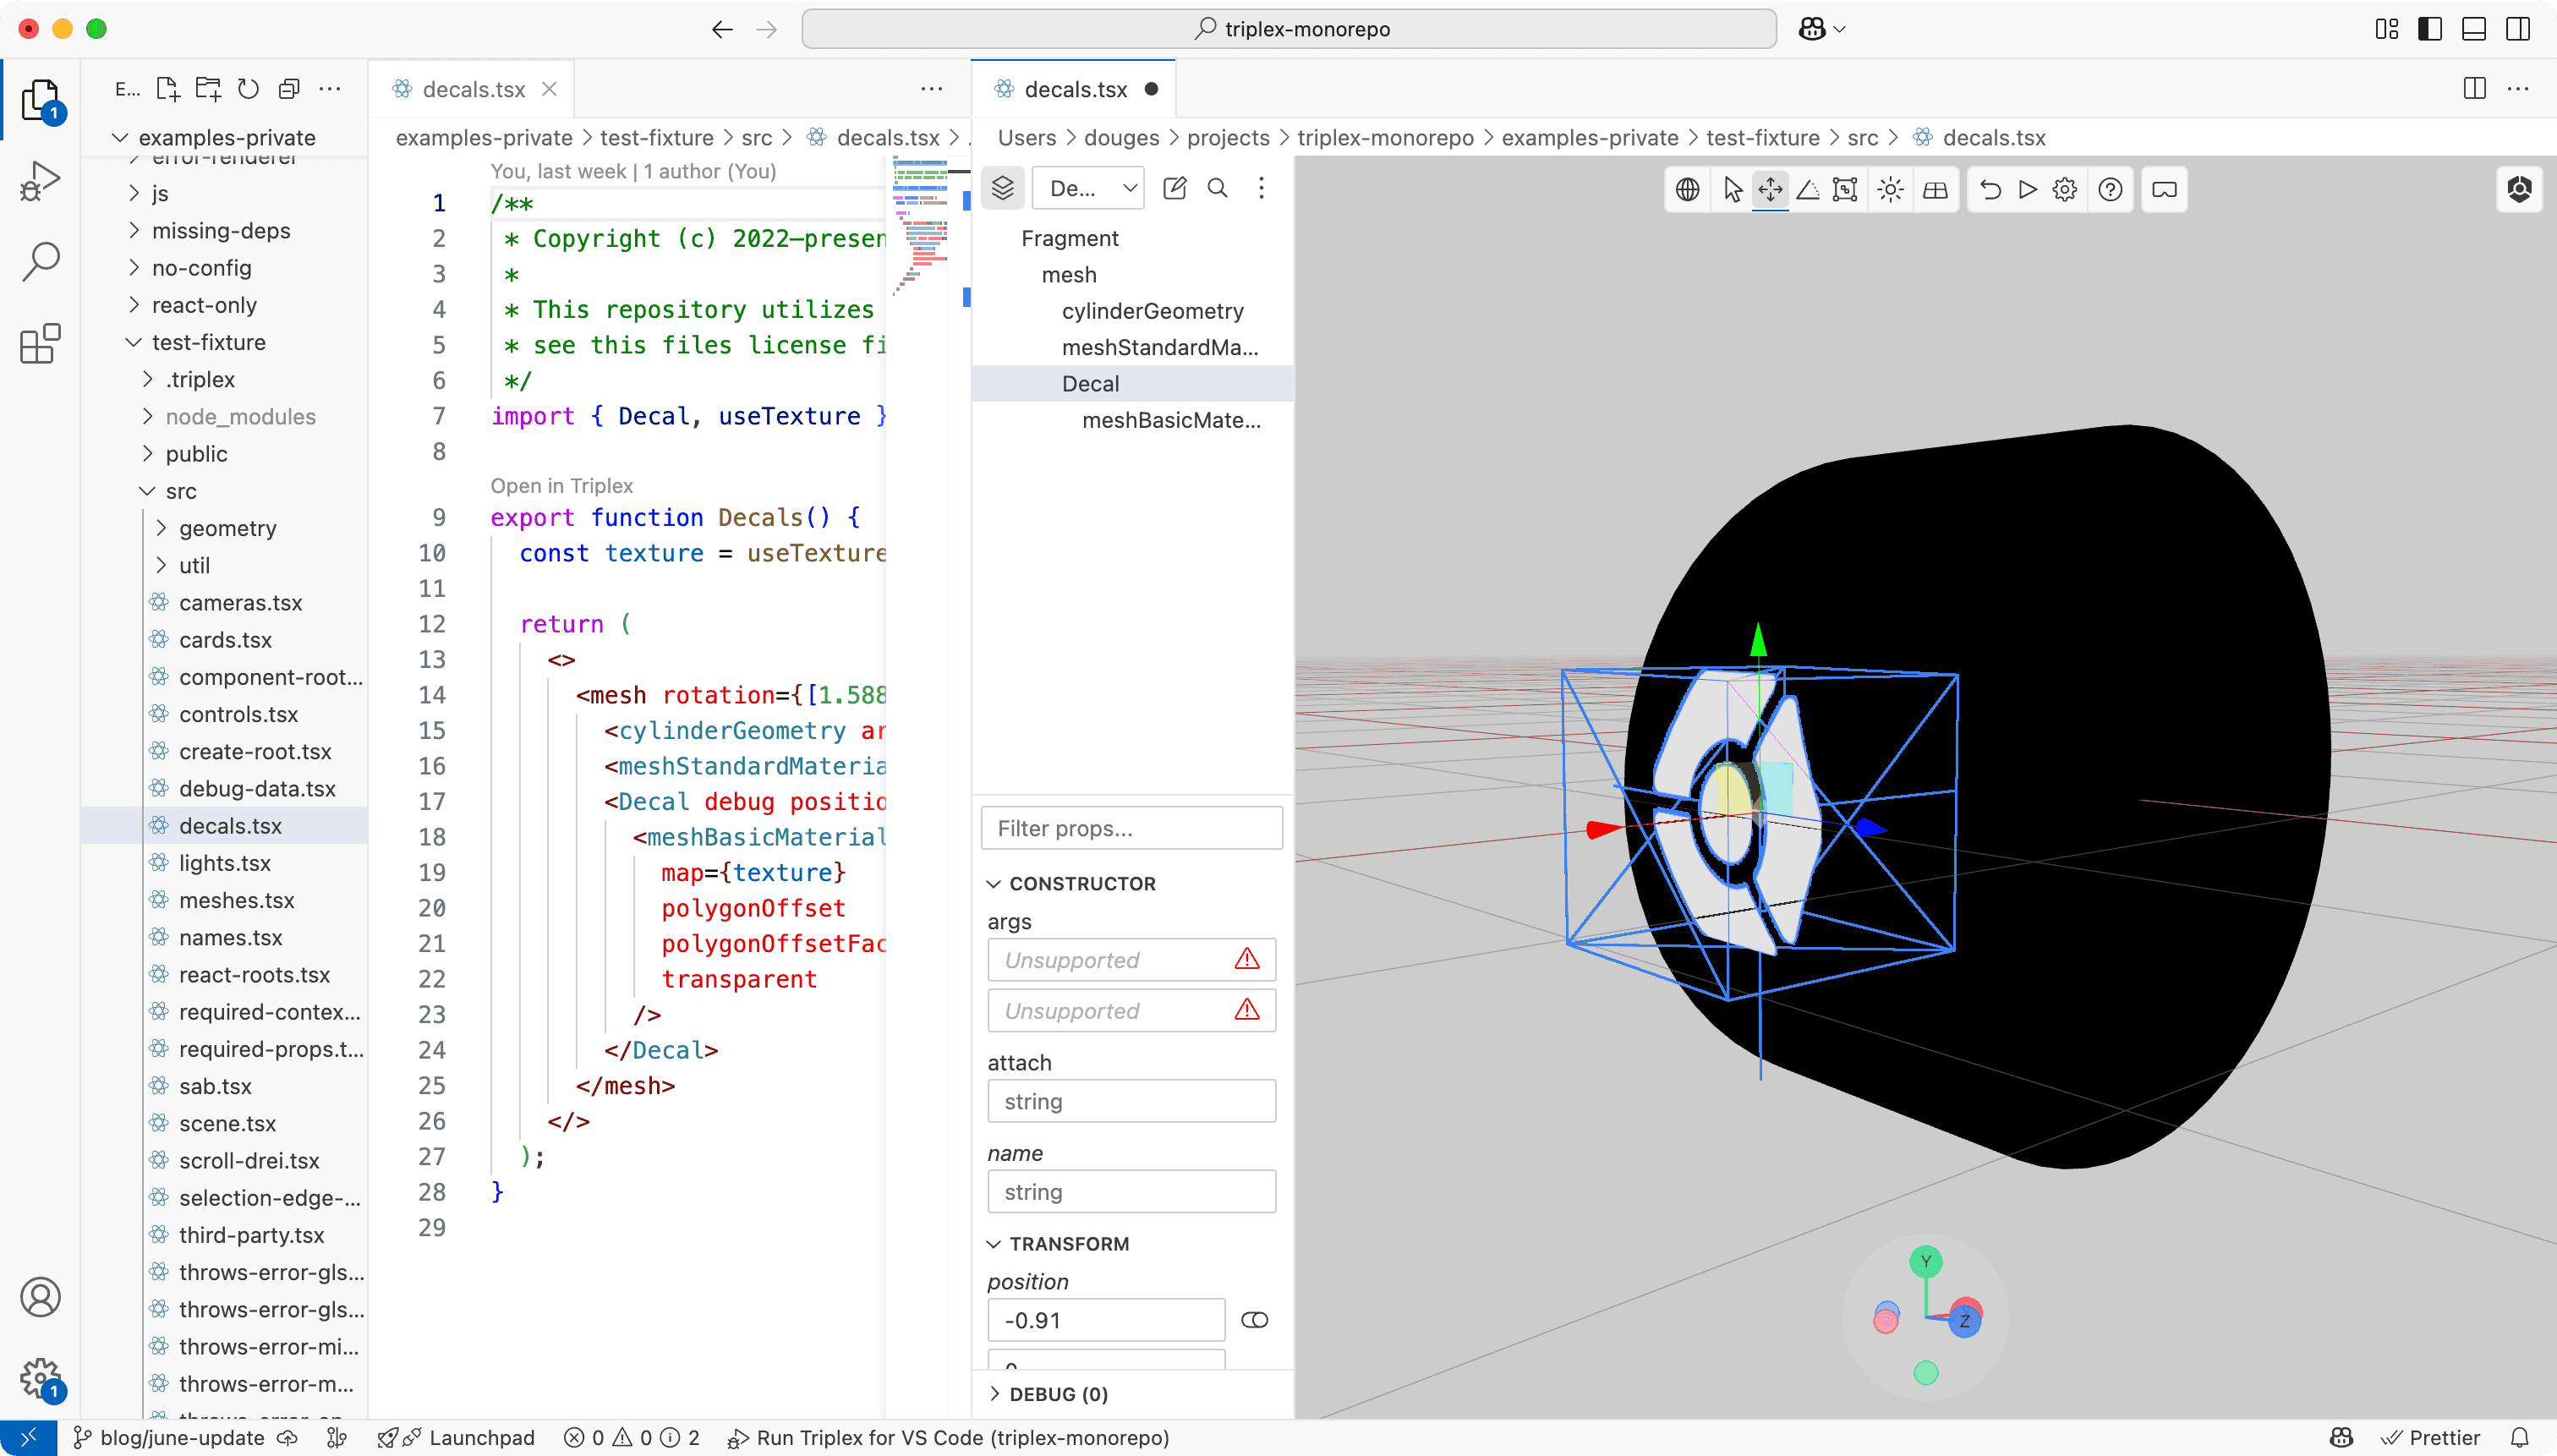Open scene settings gear icon
This screenshot has width=2557, height=1456.
pyautogui.click(x=2065, y=189)
